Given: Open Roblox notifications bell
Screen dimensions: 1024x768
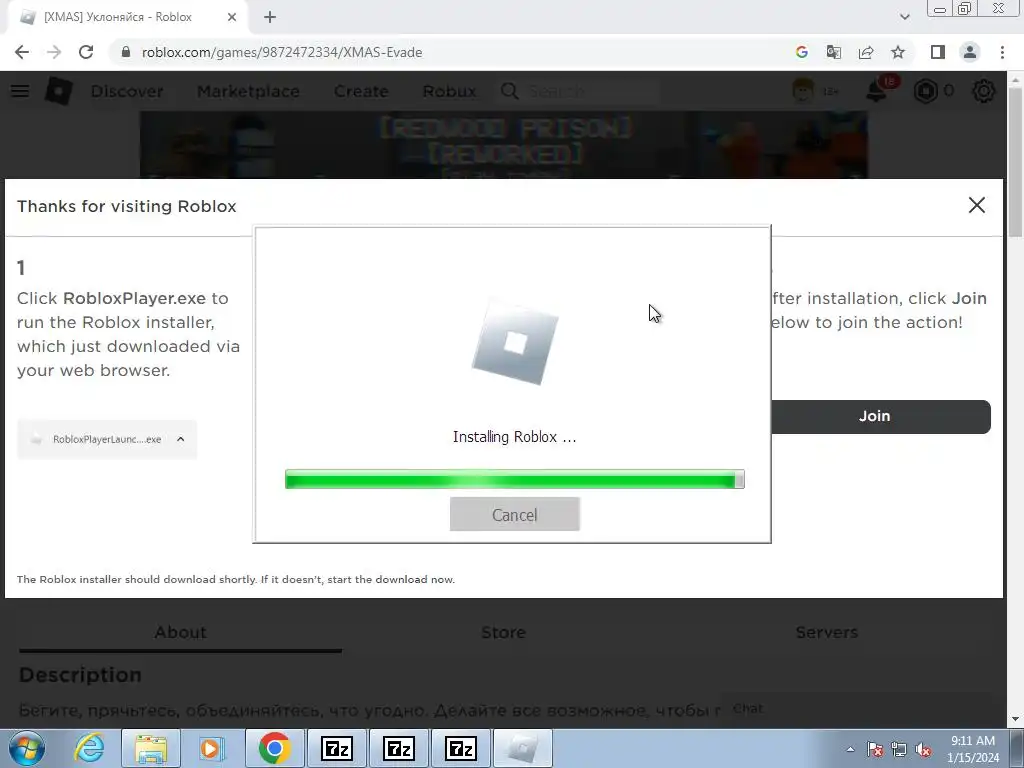Looking at the screenshot, I should [x=876, y=91].
